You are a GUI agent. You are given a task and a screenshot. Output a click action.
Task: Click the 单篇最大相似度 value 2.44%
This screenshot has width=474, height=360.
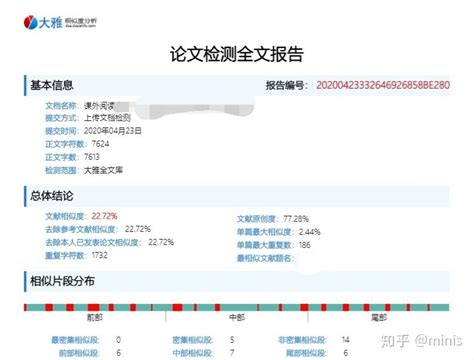[310, 232]
